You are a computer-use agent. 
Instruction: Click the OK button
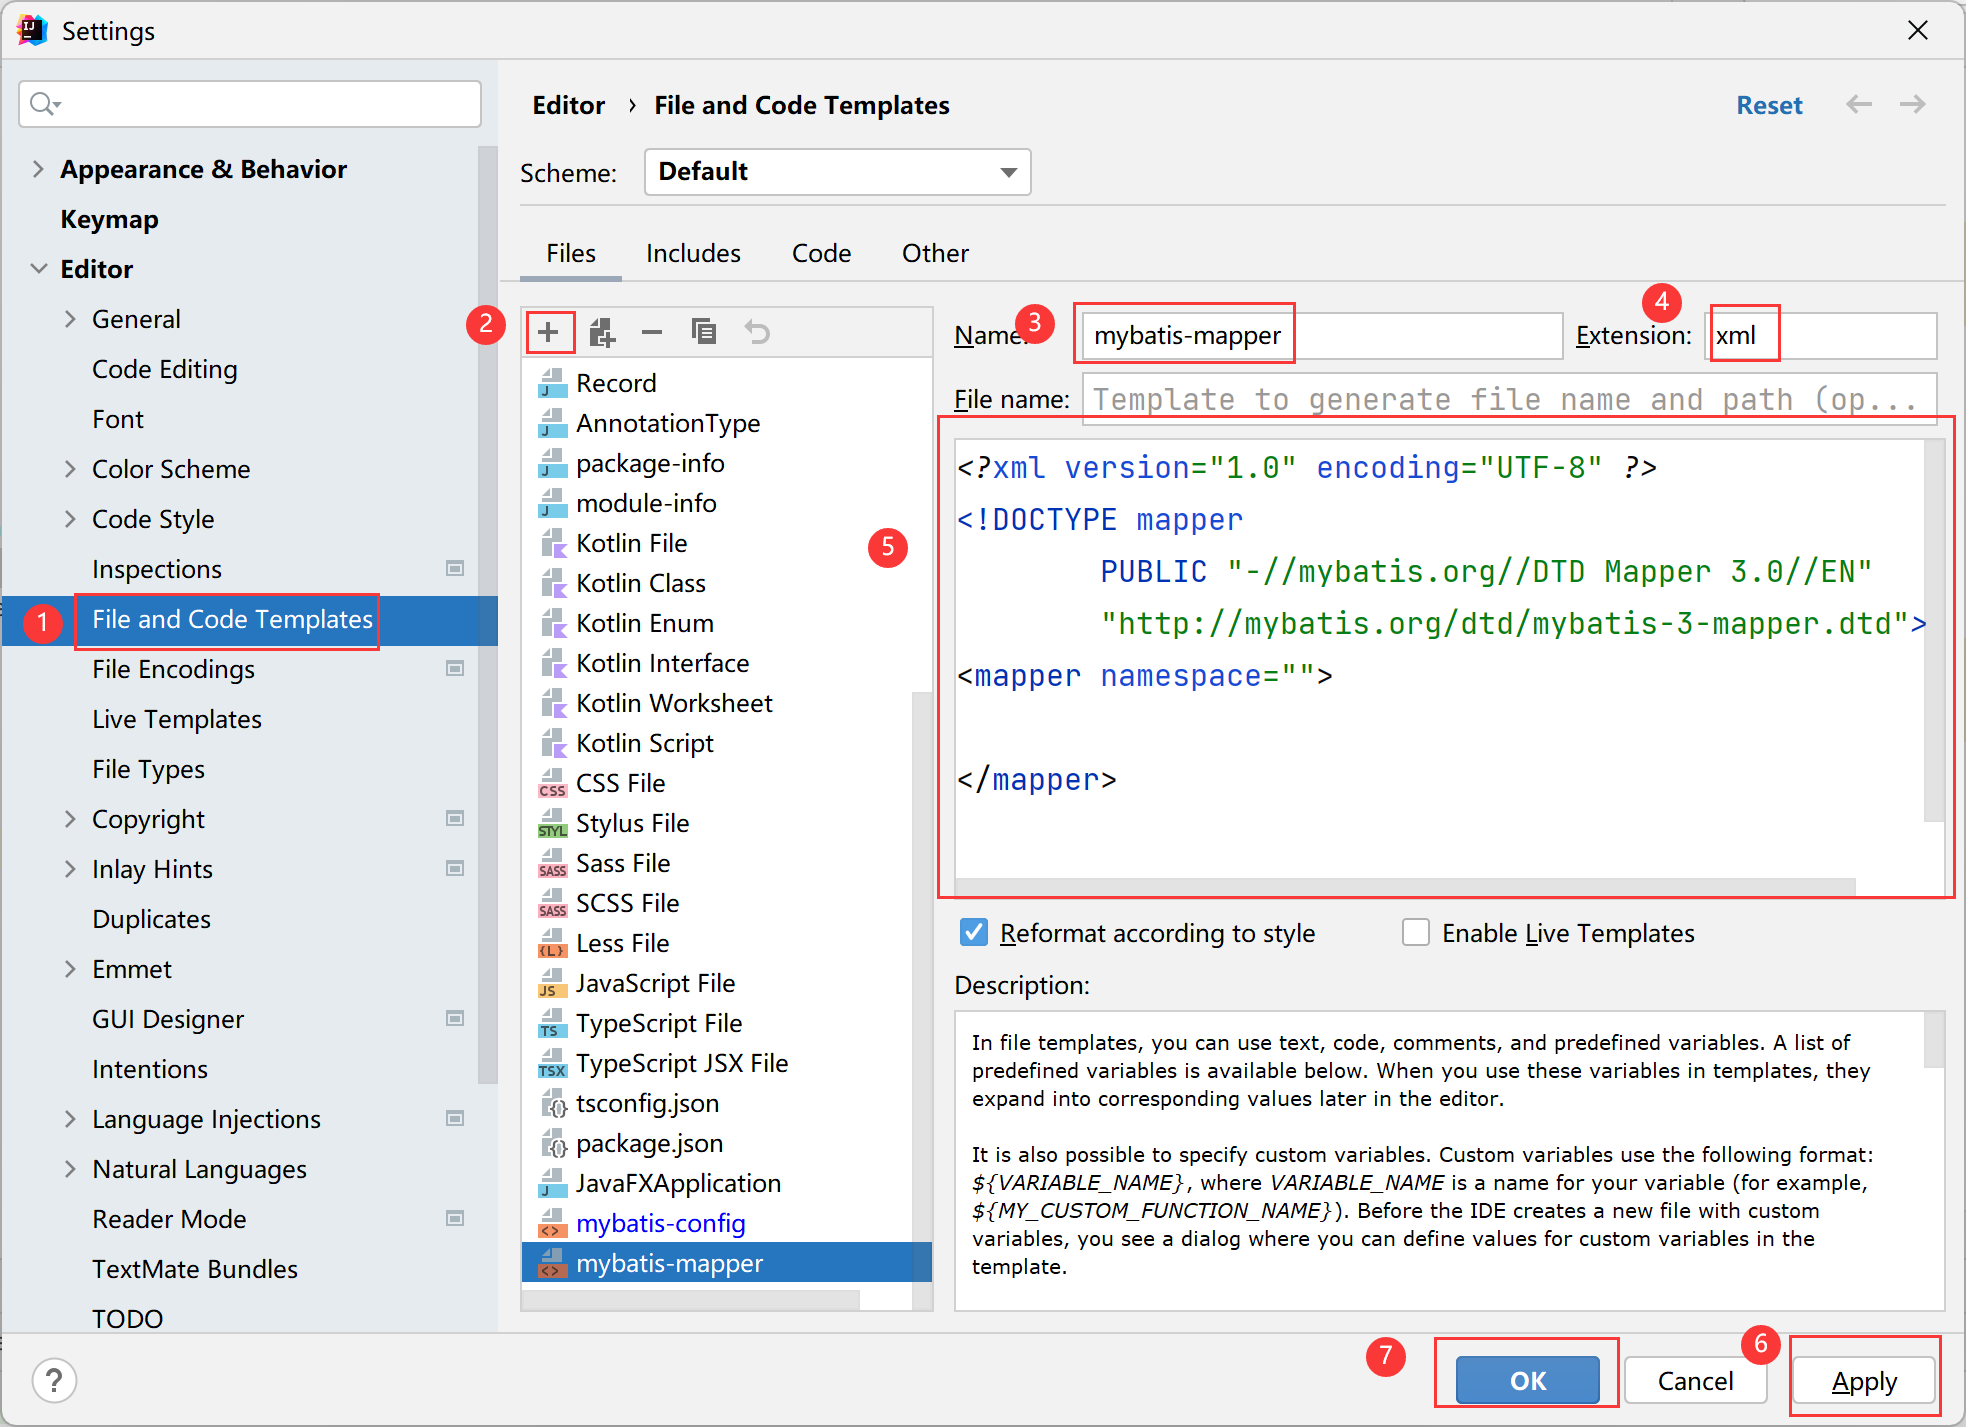(x=1527, y=1381)
